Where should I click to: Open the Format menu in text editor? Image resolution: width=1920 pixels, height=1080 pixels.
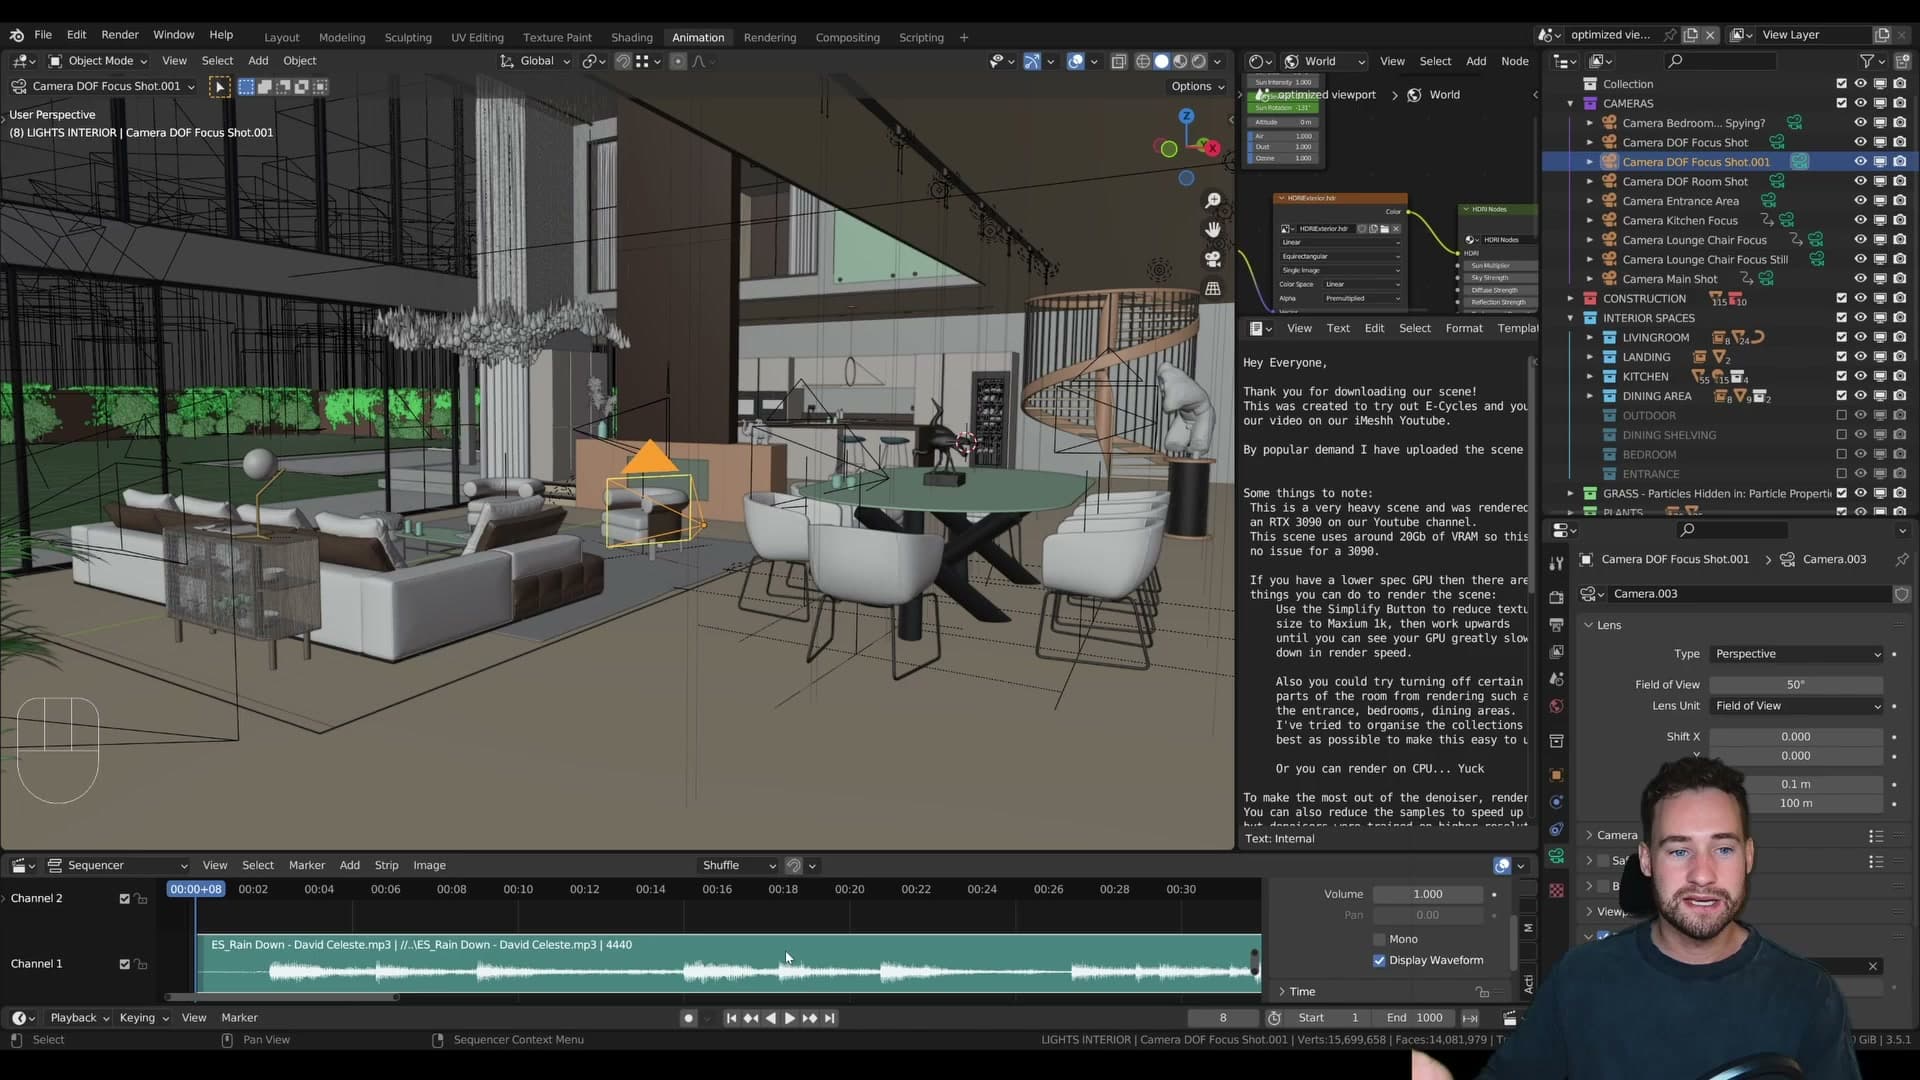tap(1464, 328)
